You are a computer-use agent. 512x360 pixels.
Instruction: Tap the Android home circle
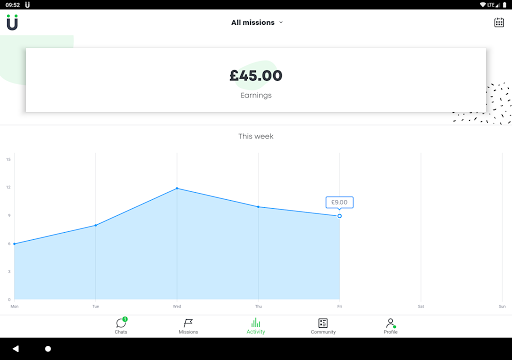(48, 349)
